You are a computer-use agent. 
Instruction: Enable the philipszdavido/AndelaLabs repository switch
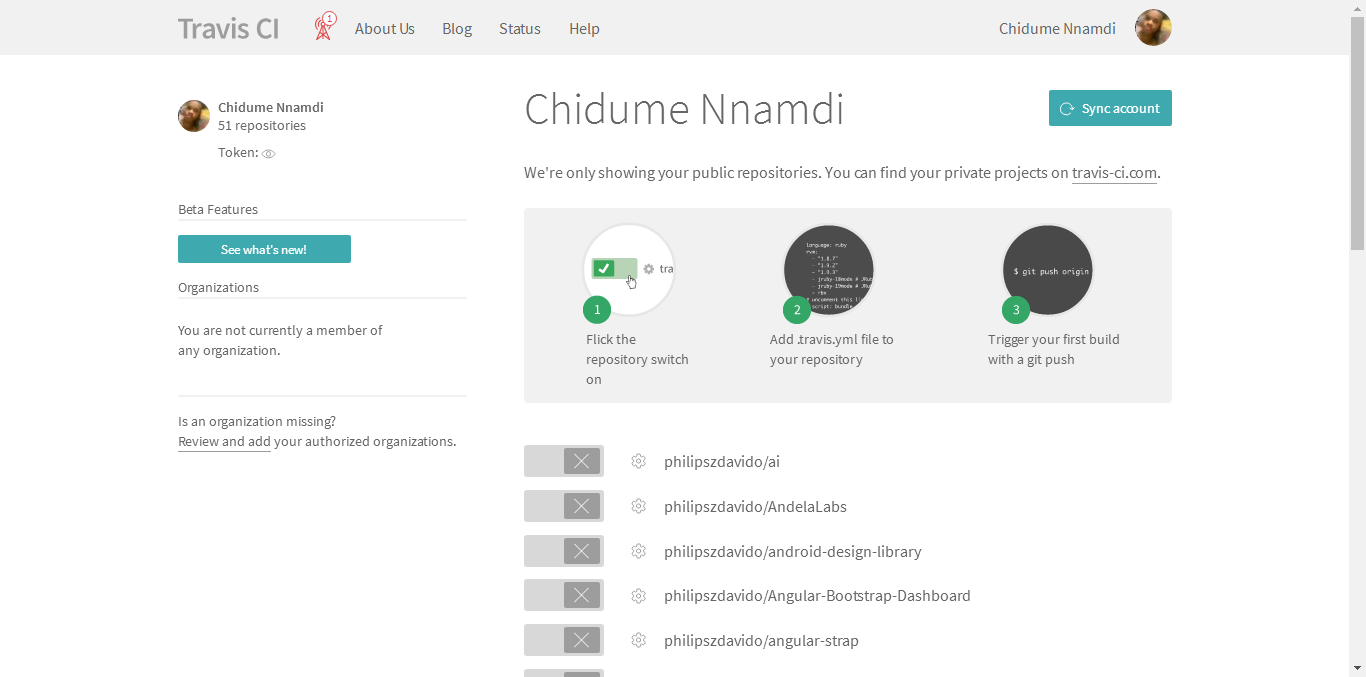[564, 506]
